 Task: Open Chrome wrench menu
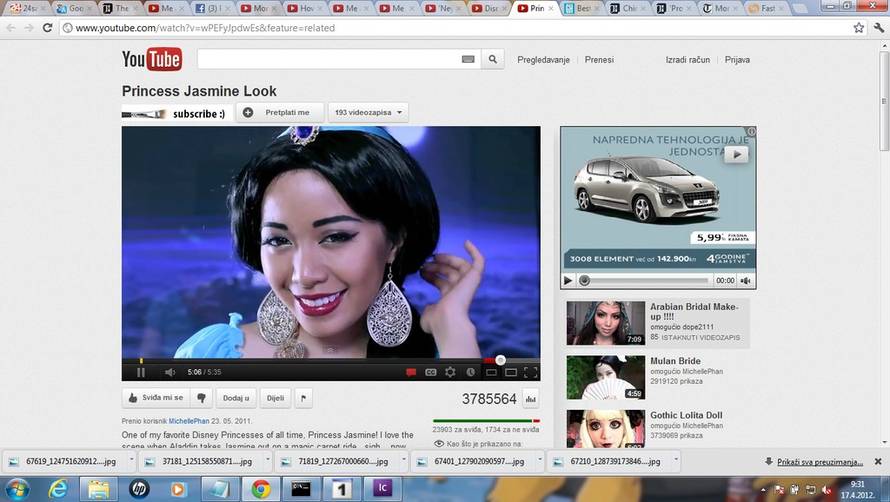879,28
